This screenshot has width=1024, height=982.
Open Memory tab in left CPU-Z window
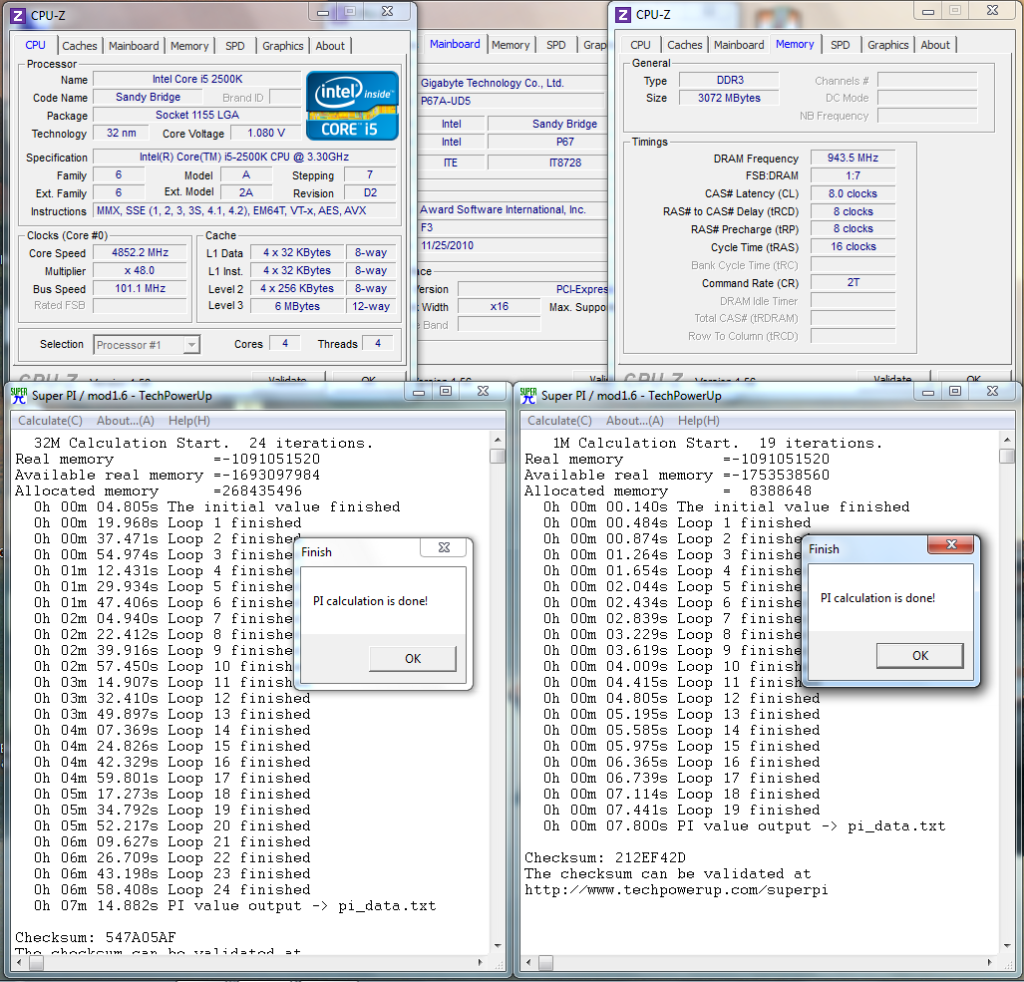[x=189, y=46]
